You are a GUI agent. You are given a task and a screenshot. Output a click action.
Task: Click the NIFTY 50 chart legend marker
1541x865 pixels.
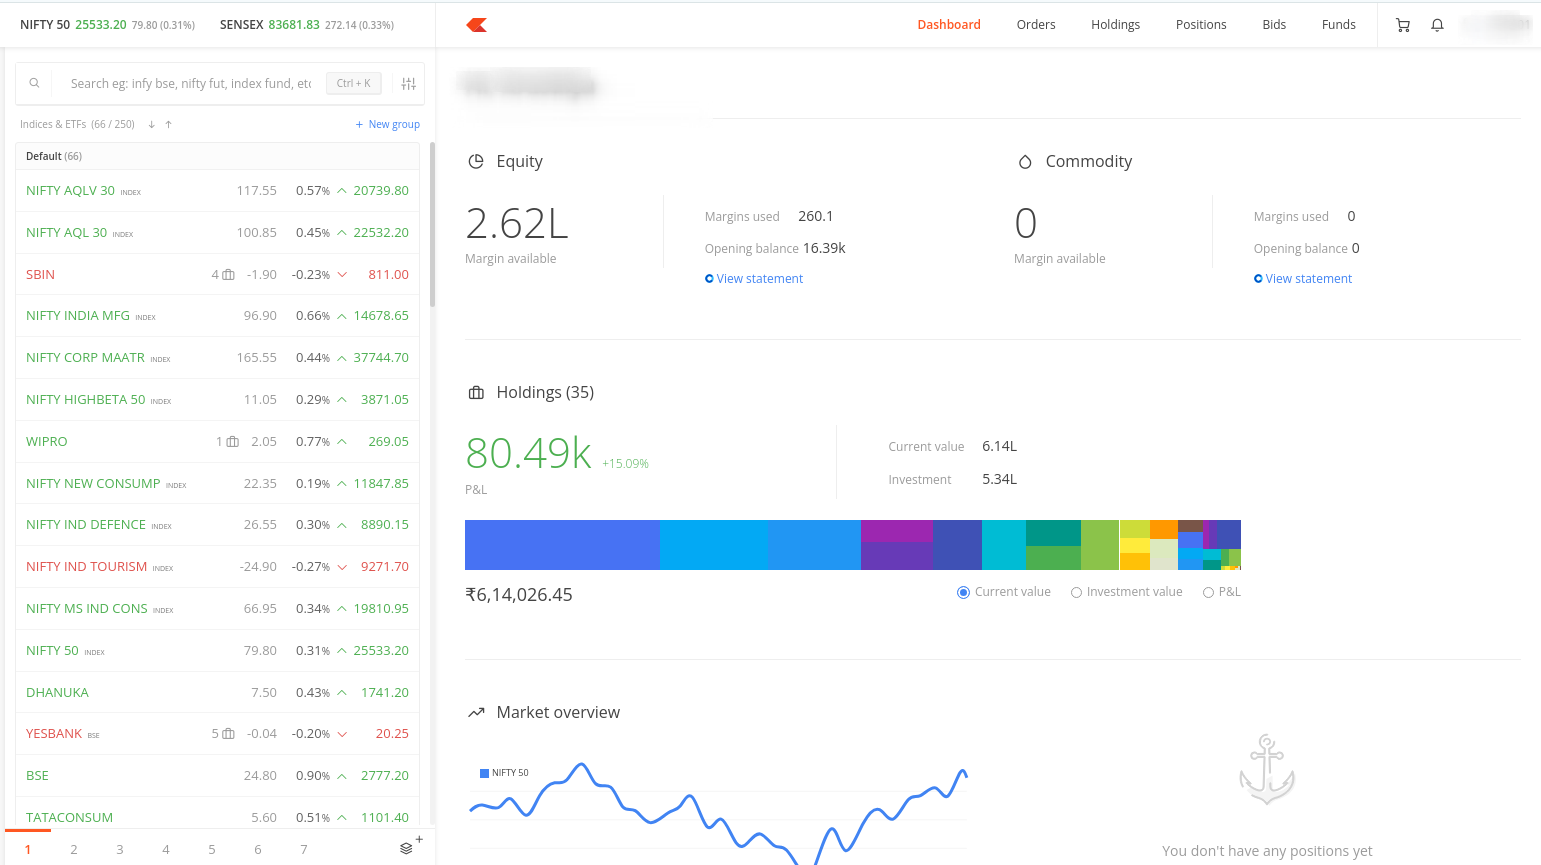tap(484, 773)
